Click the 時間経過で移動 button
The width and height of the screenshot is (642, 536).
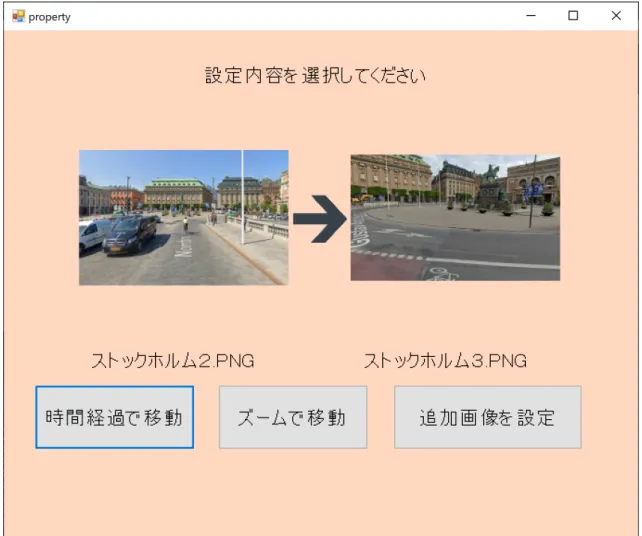pyautogui.click(x=115, y=417)
